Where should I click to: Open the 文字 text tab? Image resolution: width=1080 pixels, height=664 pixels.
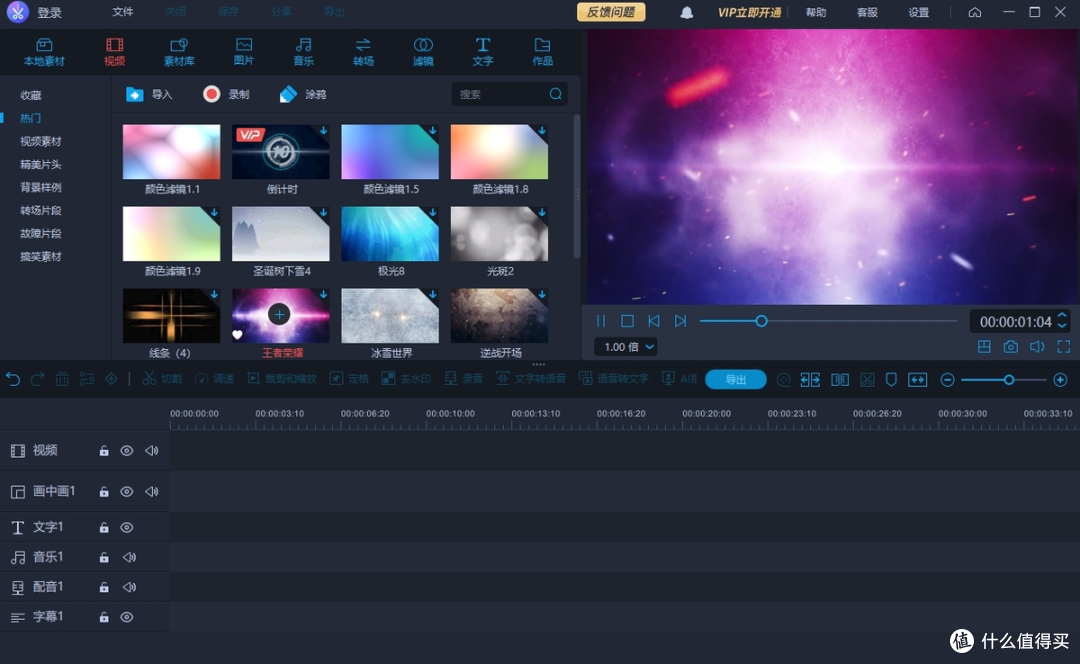click(483, 52)
